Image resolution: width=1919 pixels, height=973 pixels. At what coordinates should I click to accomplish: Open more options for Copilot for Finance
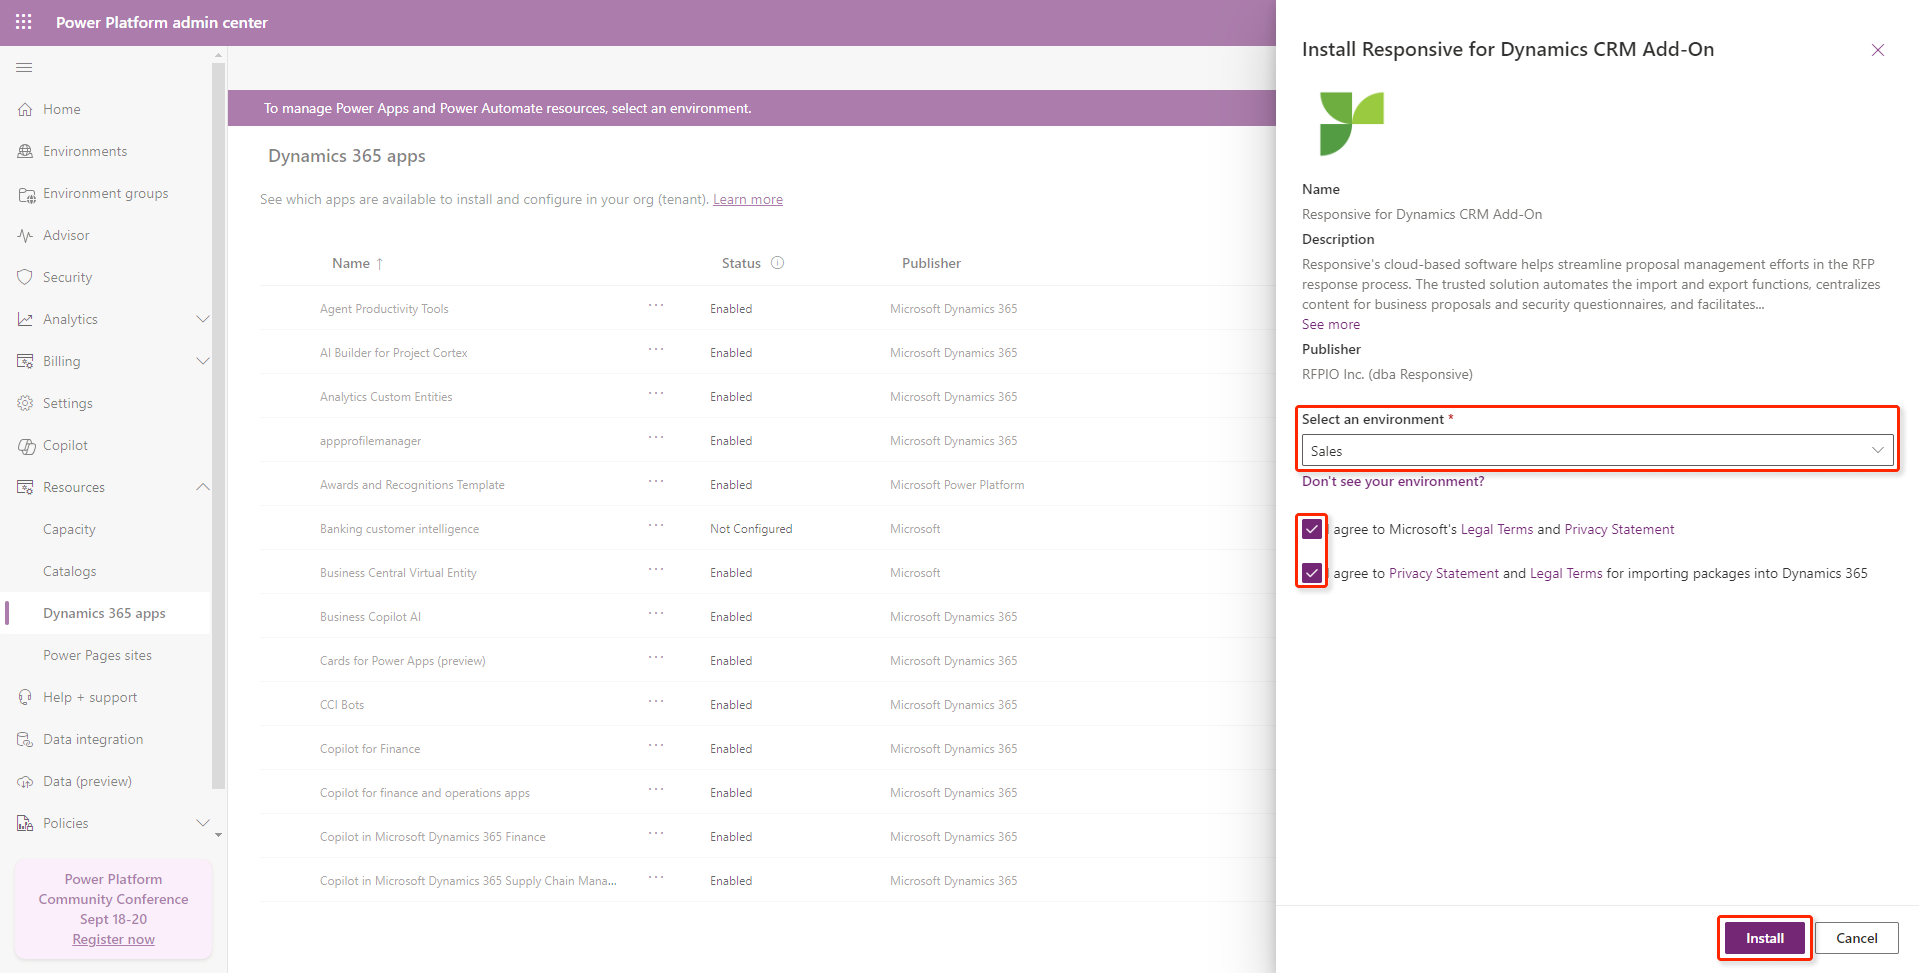tap(656, 745)
